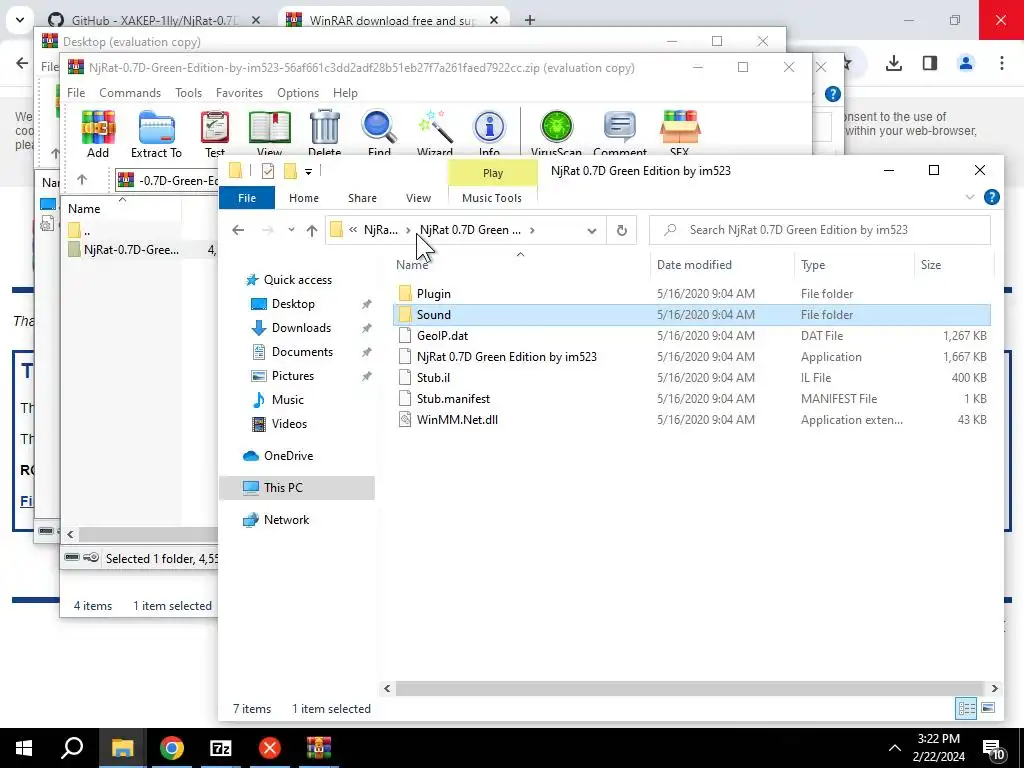
Task: Open Downloads in the navigation pane
Action: (301, 328)
